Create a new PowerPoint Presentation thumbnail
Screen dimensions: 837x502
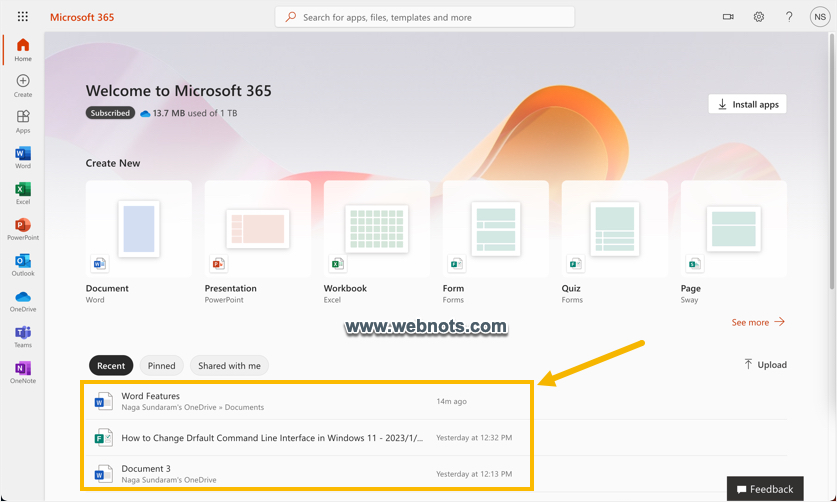tap(258, 229)
